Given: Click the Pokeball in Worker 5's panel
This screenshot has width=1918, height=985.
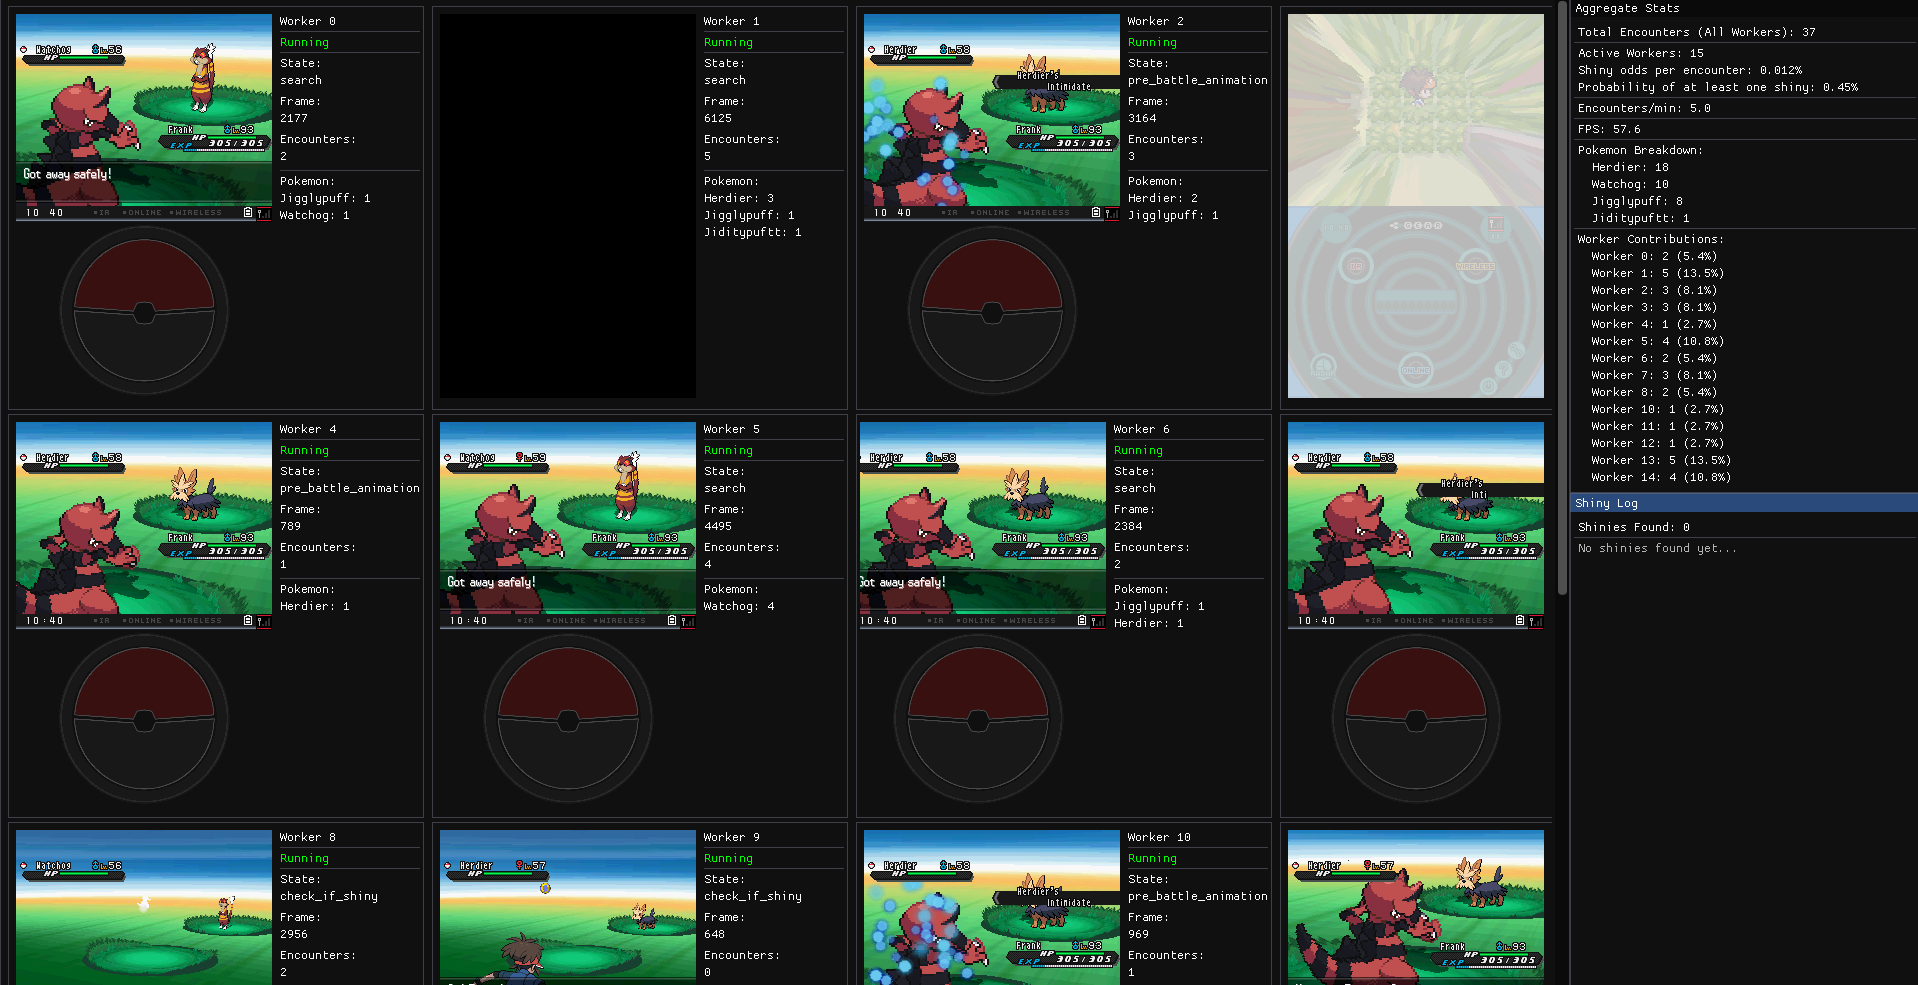Looking at the screenshot, I should pyautogui.click(x=568, y=719).
